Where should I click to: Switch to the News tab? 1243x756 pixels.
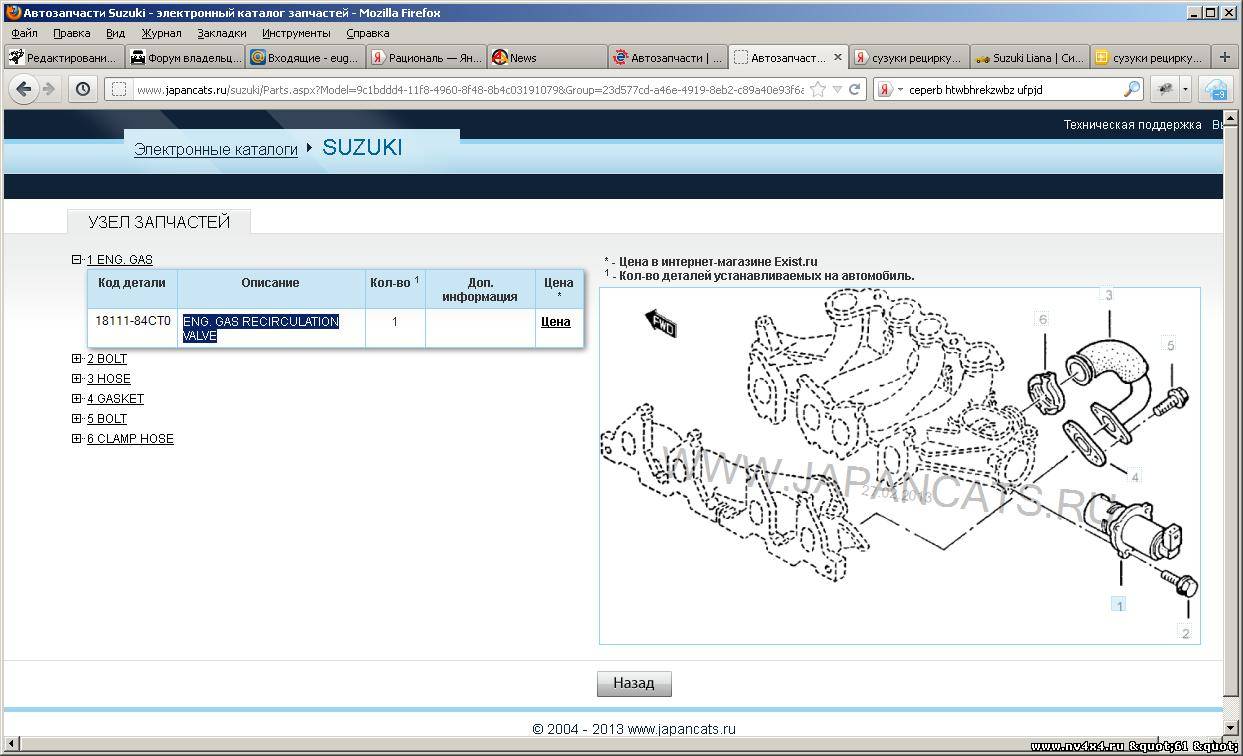click(x=547, y=57)
